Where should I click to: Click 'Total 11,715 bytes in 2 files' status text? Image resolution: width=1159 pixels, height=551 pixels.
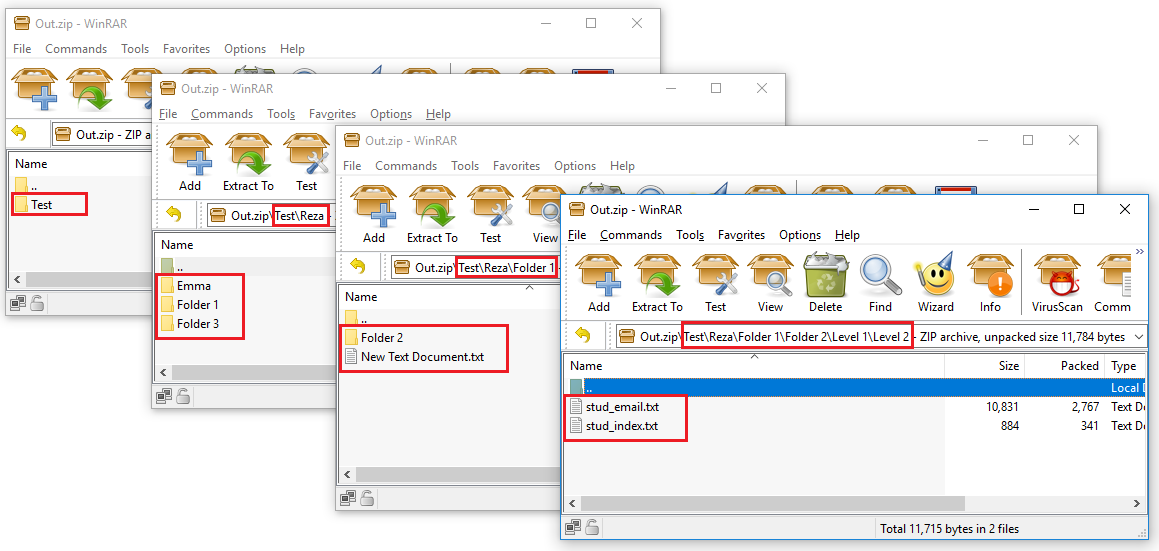950,529
